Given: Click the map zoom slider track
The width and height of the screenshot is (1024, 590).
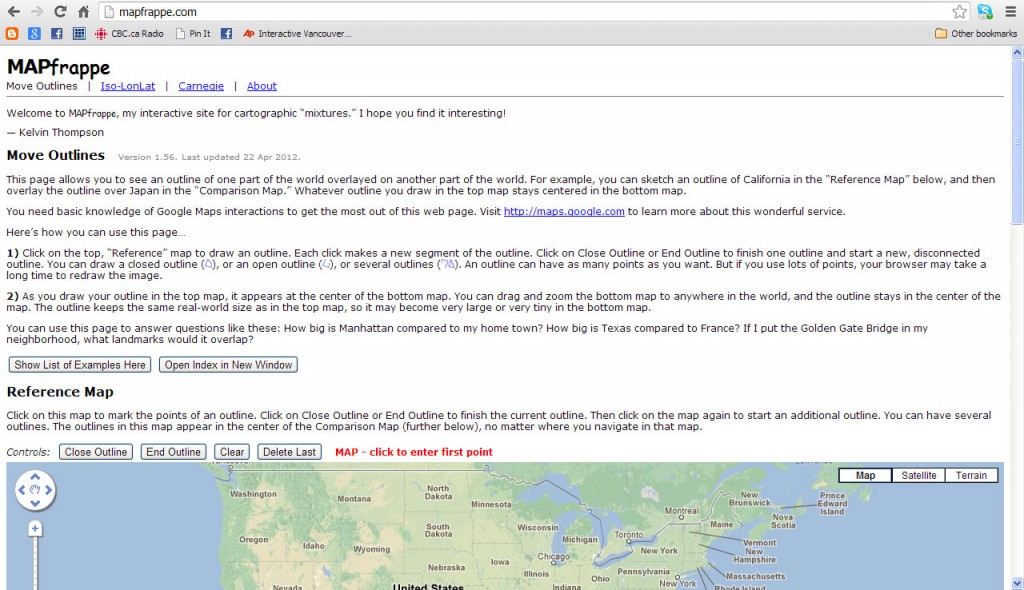Looking at the screenshot, I should pos(35,562).
